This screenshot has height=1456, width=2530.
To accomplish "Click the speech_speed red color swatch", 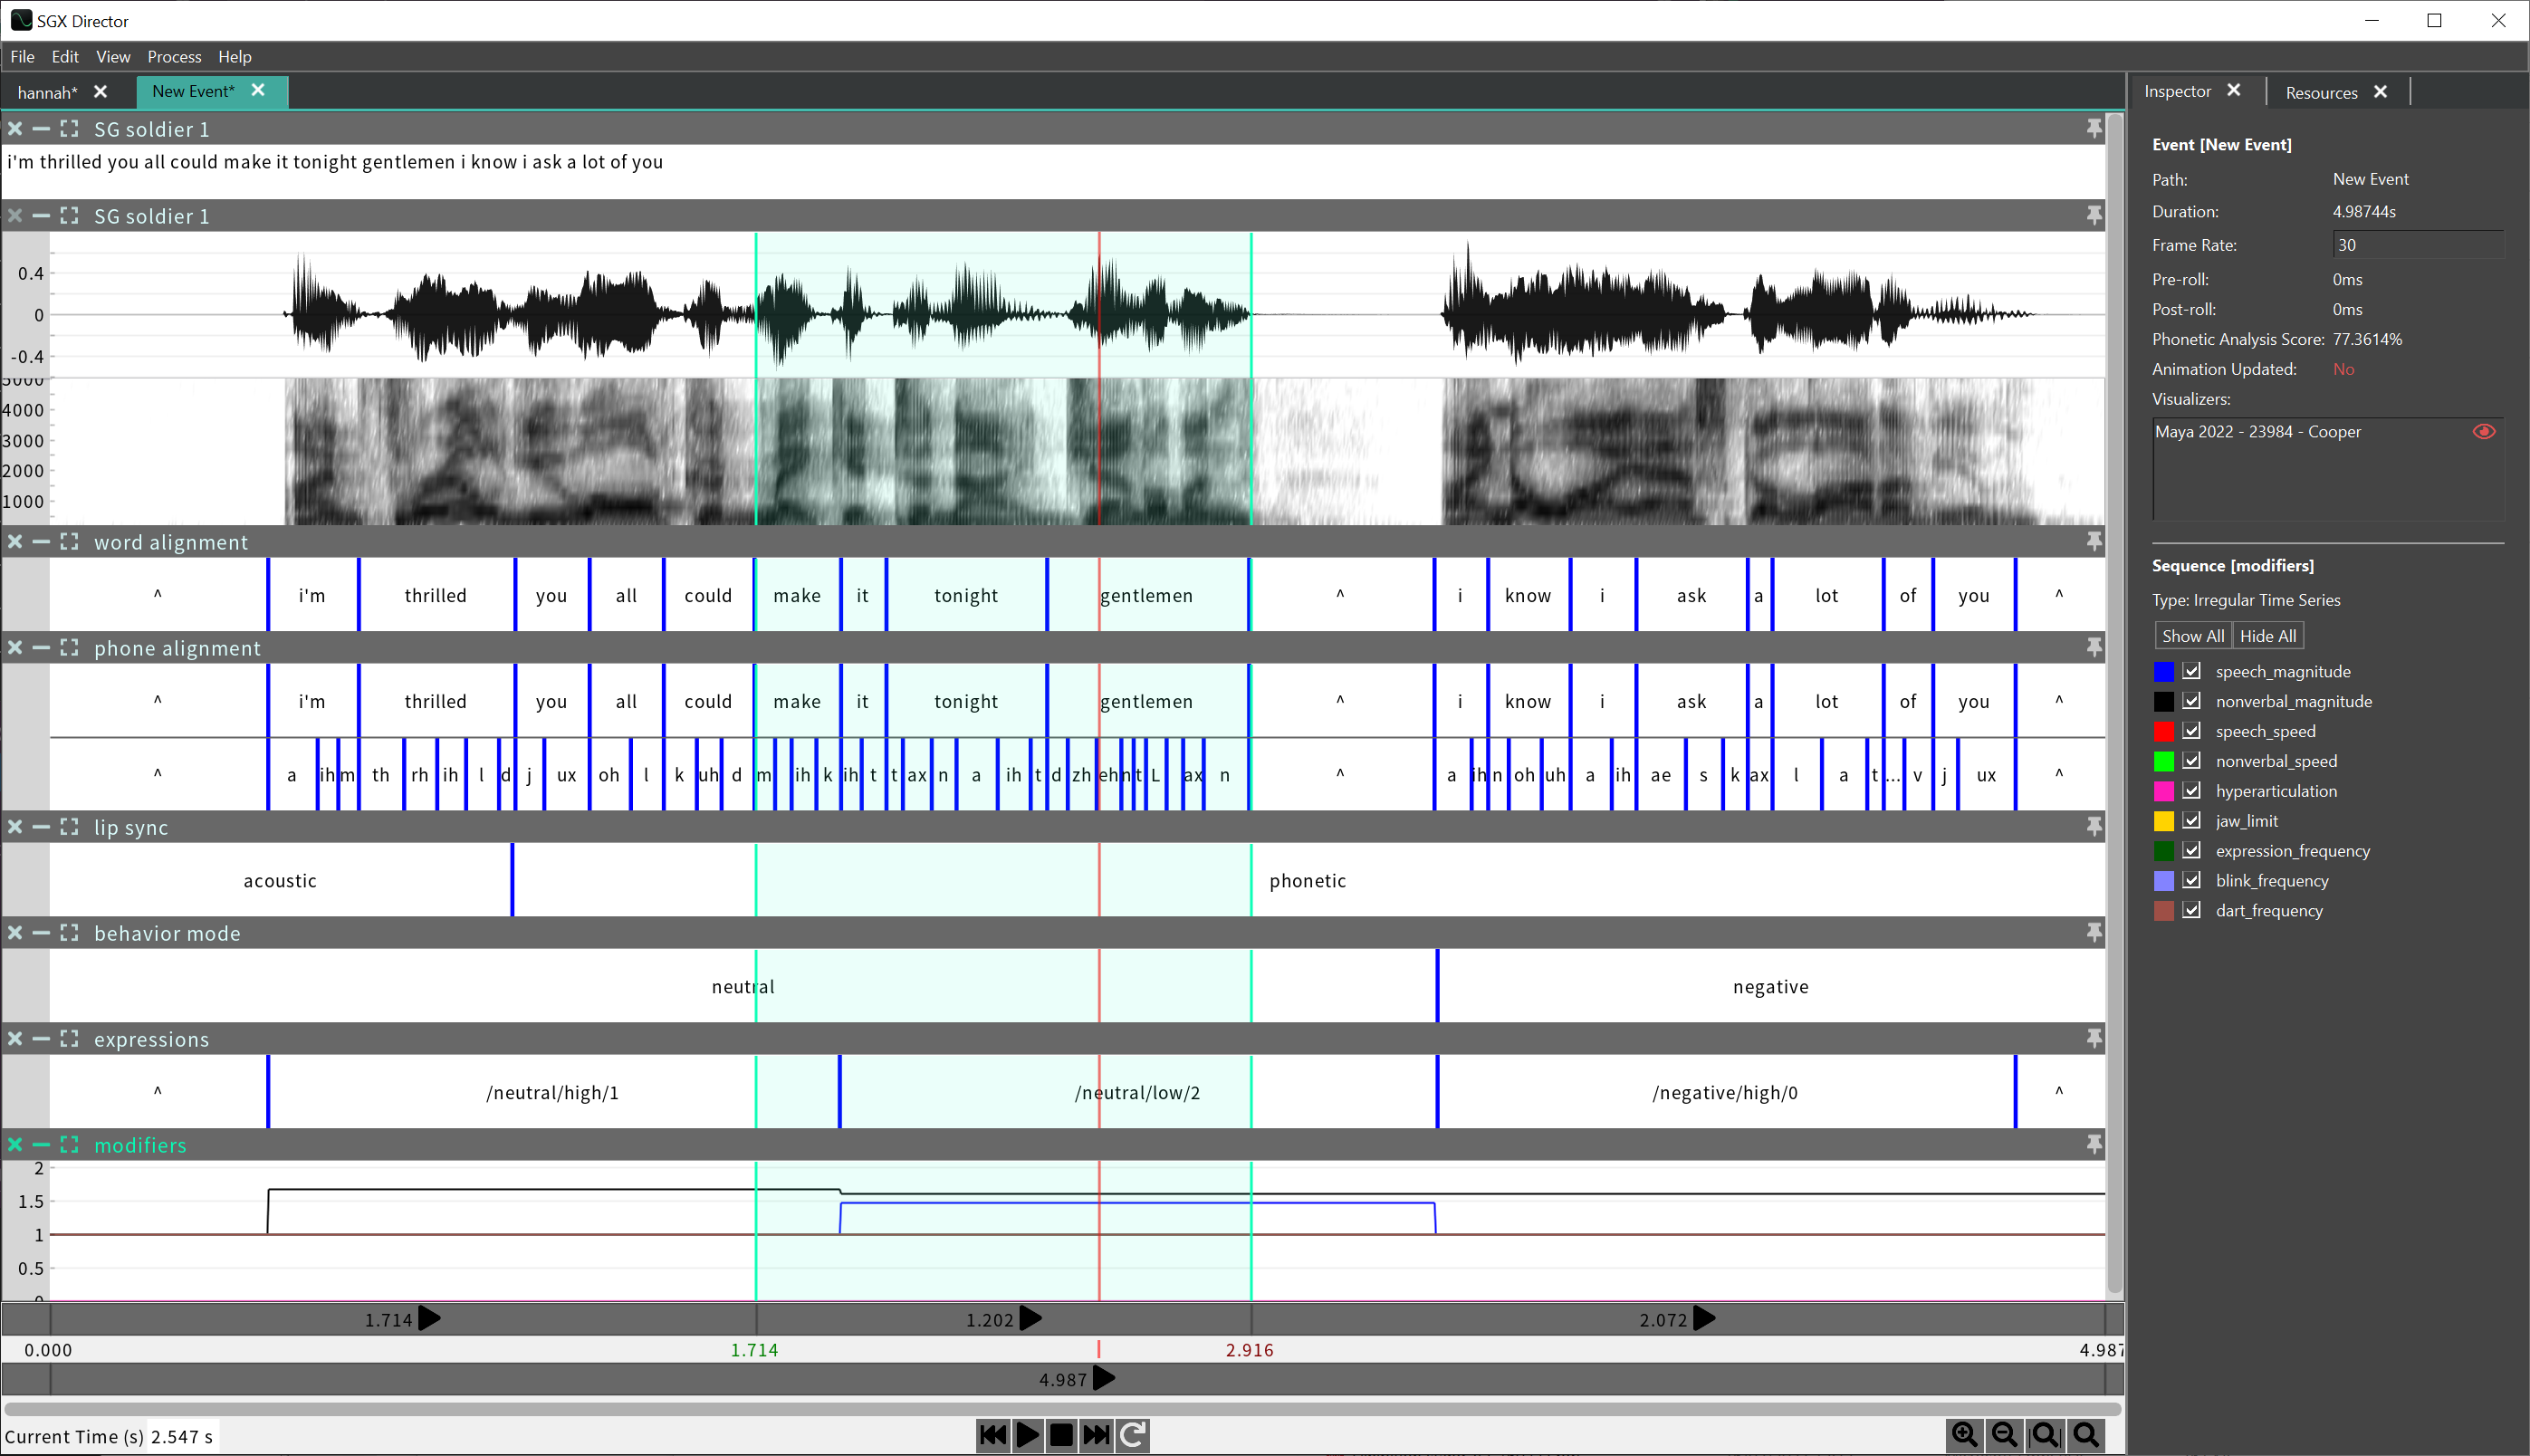I will [2165, 731].
